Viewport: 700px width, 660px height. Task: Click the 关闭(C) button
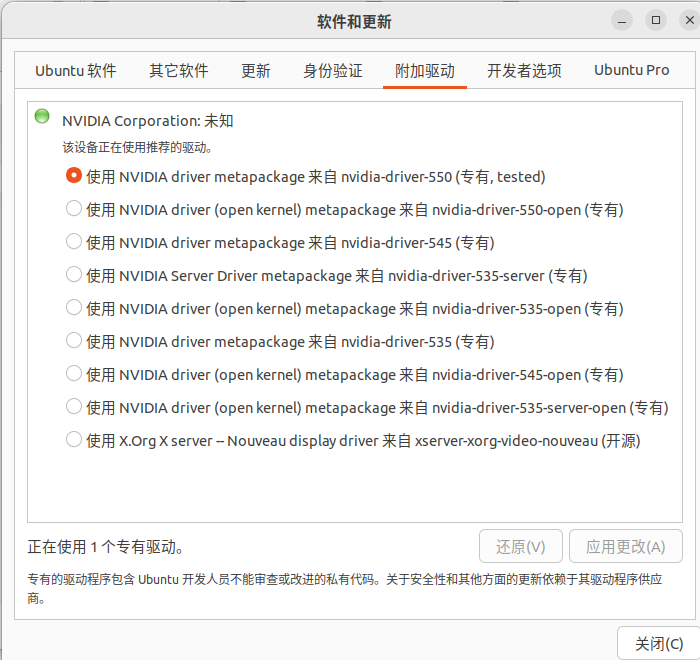pyautogui.click(x=658, y=643)
